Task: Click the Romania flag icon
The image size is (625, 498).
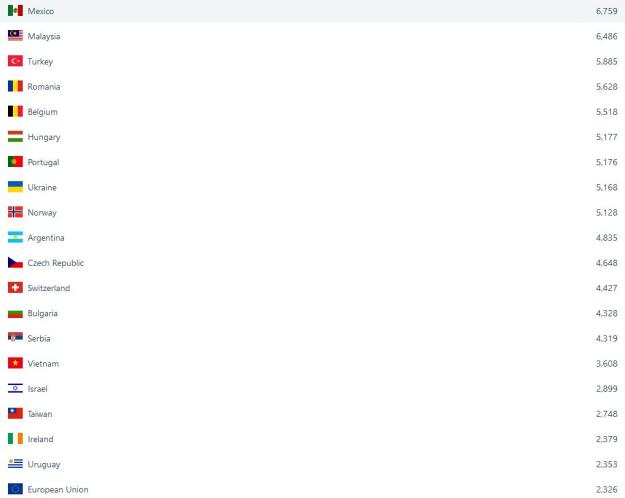Action: pos(15,86)
